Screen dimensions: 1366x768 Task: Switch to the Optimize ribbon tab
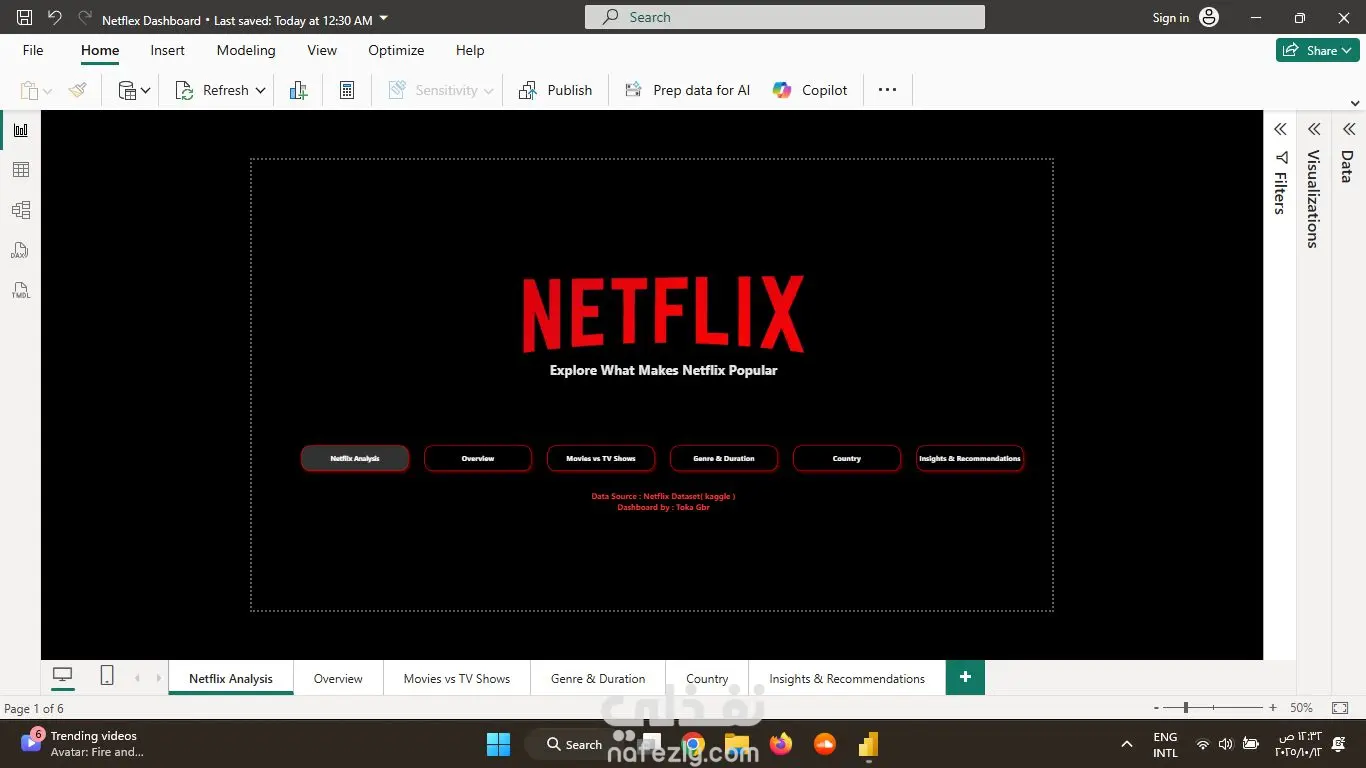click(x=396, y=50)
